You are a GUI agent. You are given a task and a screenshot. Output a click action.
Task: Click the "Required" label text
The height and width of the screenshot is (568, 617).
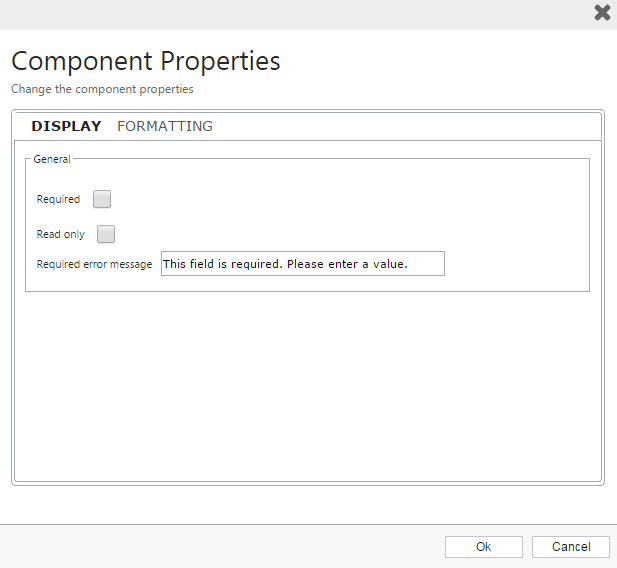click(x=58, y=200)
